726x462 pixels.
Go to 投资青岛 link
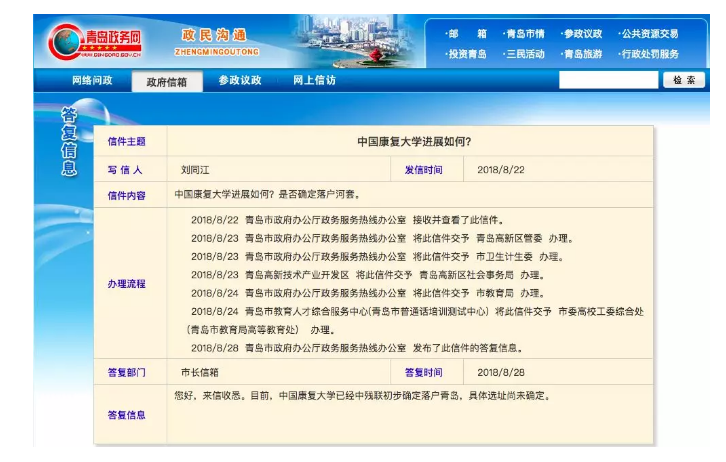[467, 54]
